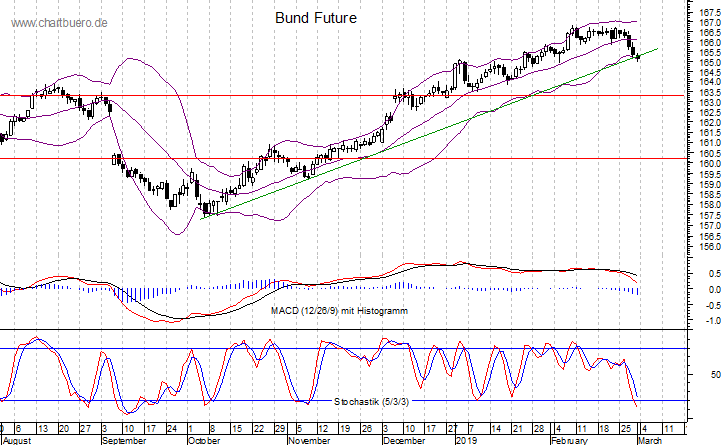This screenshot has width=723, height=445.
Task: Click the '19' date label in November
Action: click(x=345, y=429)
